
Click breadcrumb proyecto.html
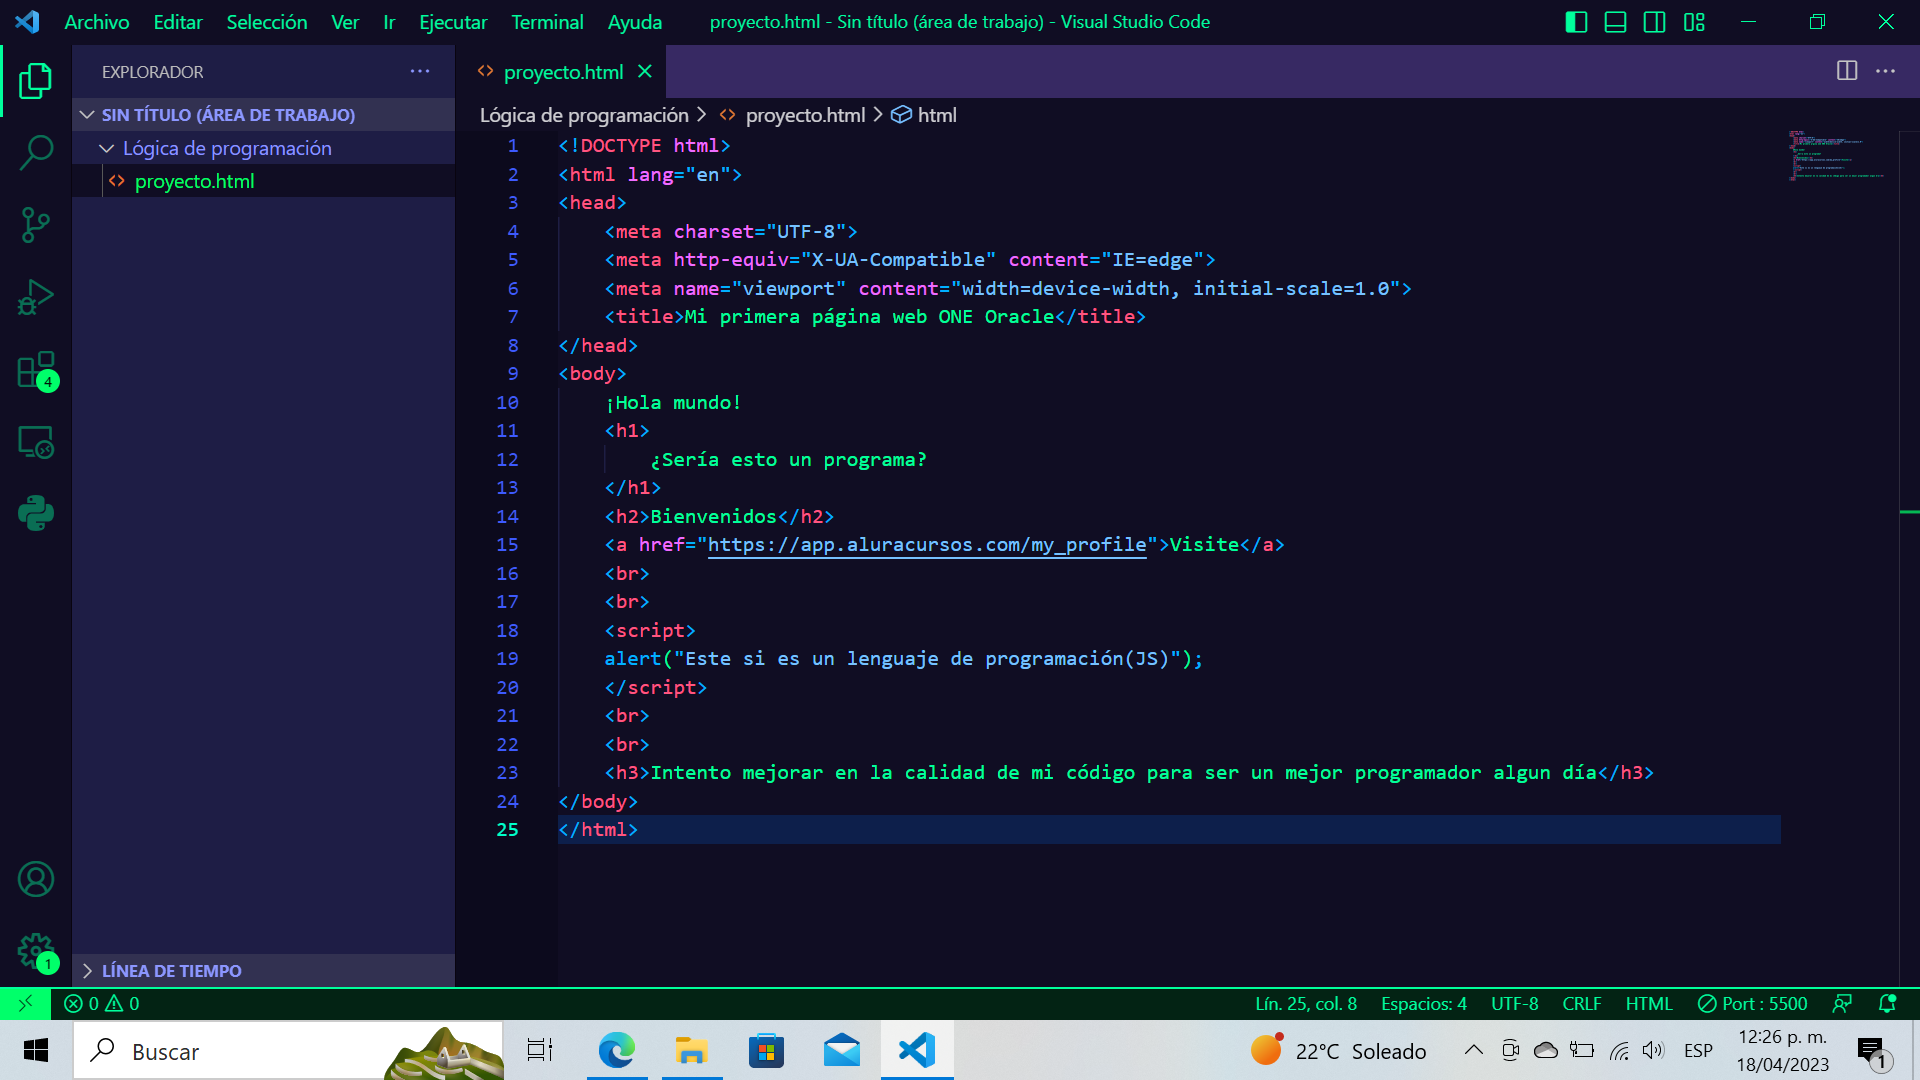click(805, 115)
